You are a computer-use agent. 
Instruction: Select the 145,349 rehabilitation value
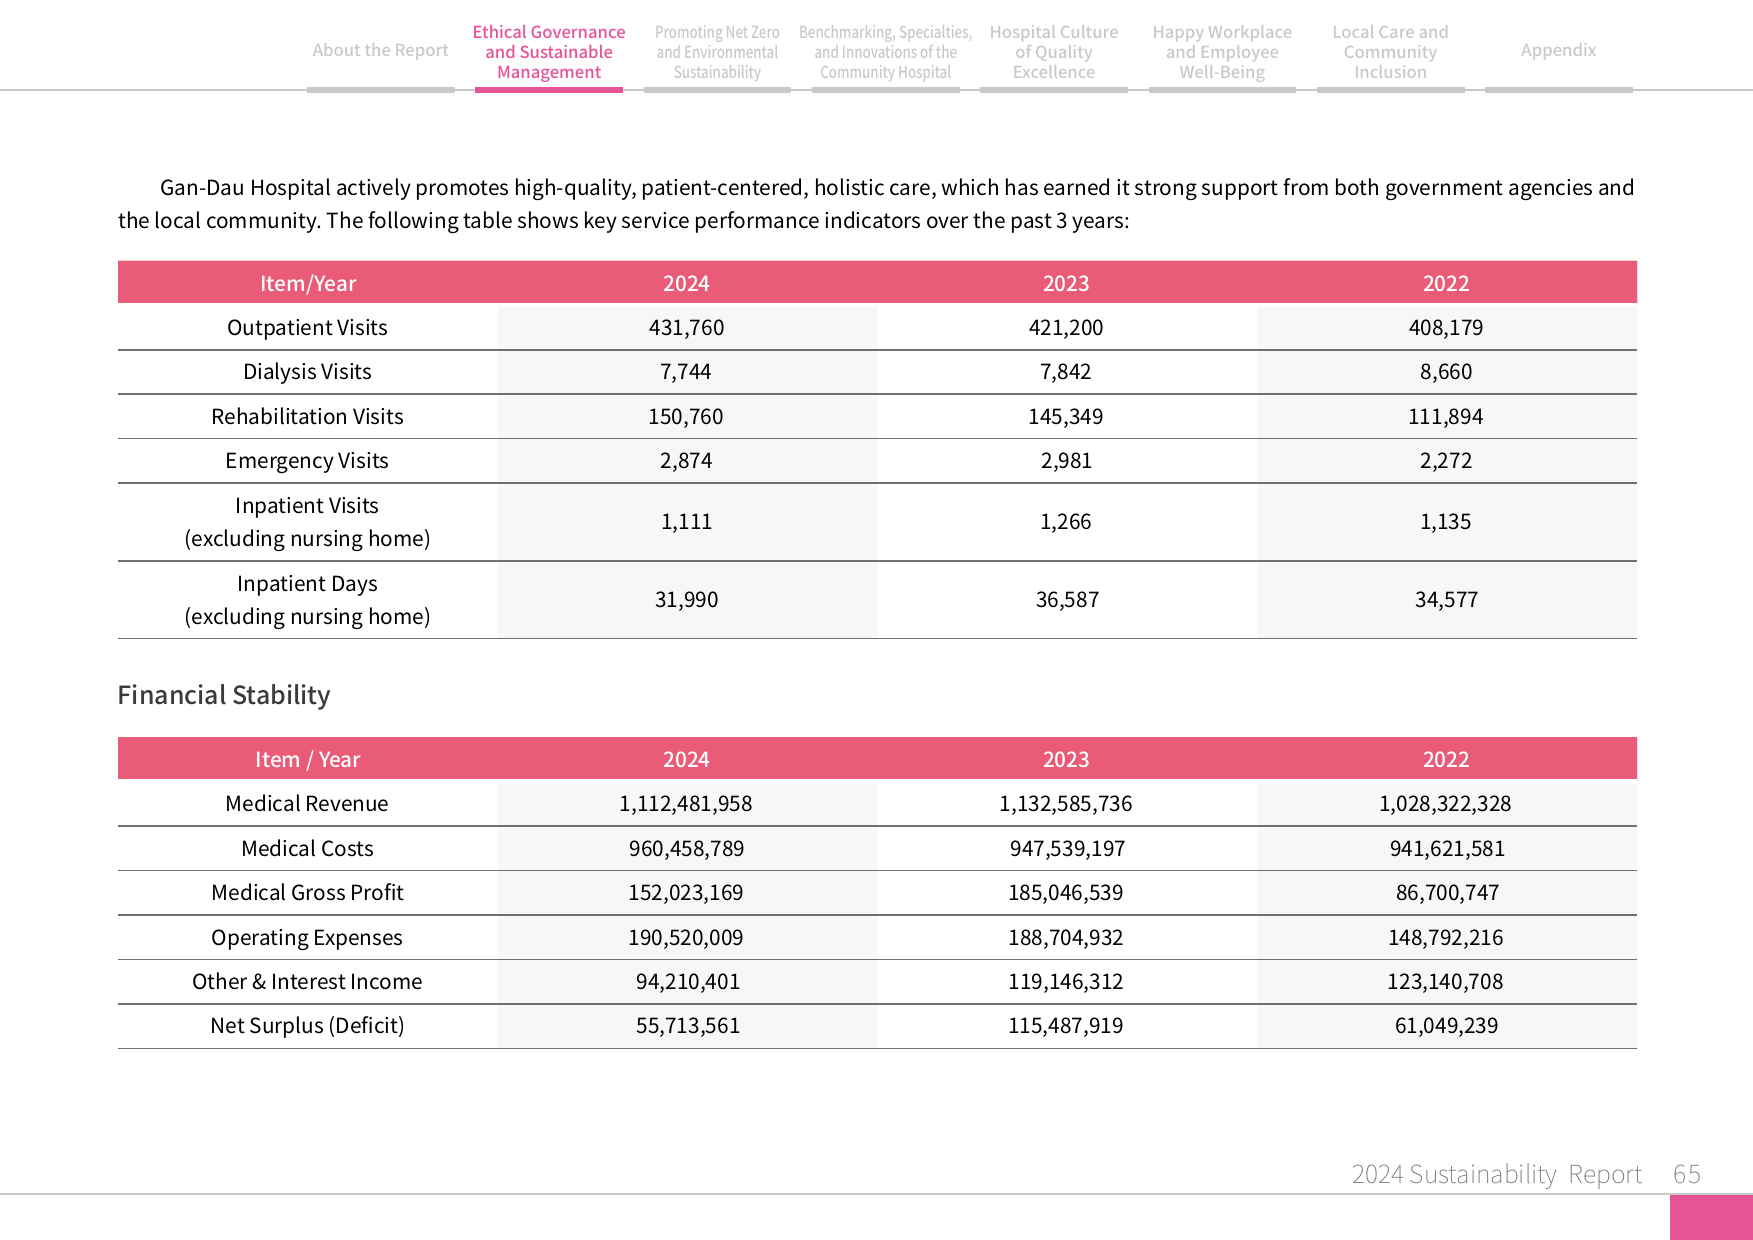coord(1066,417)
